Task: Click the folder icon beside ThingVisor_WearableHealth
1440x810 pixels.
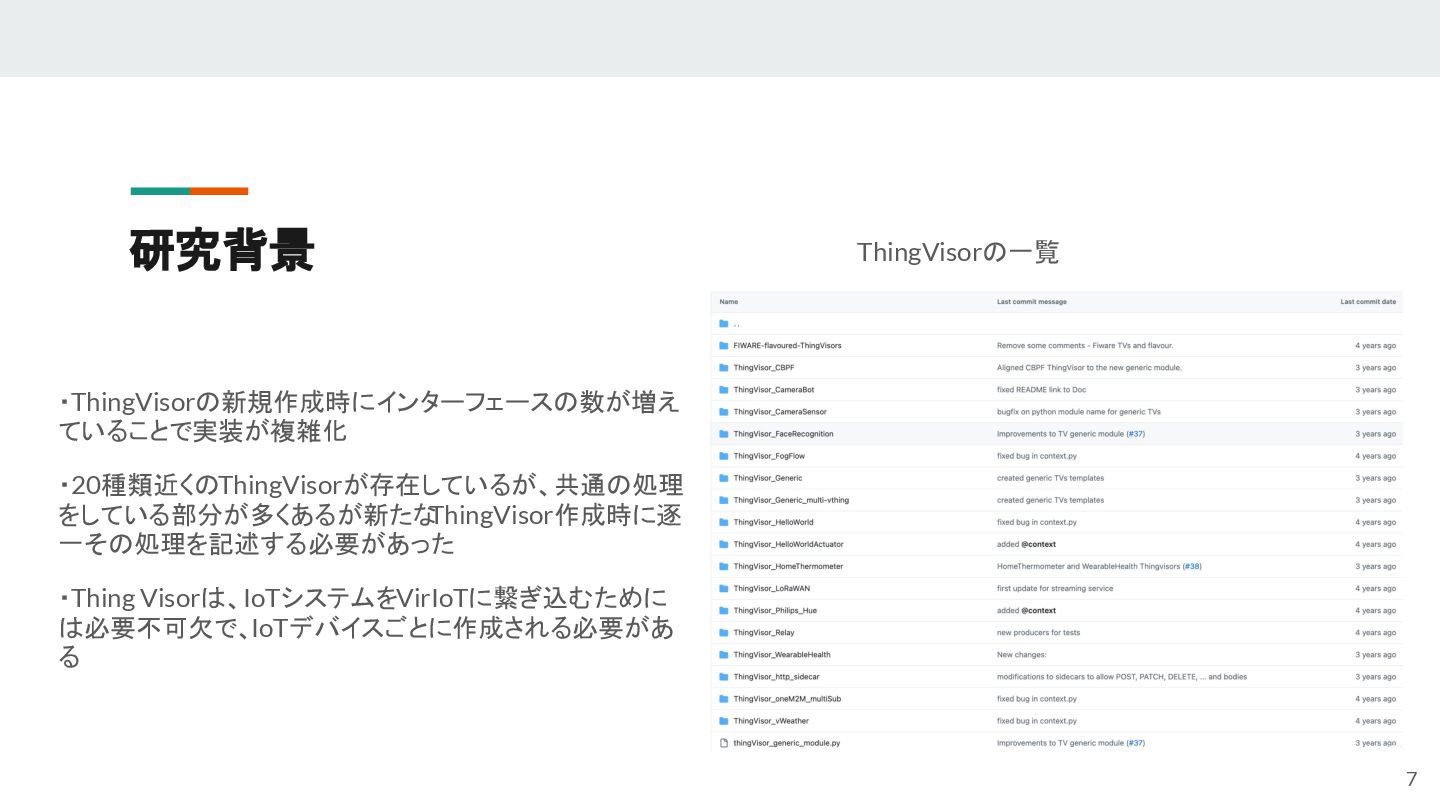Action: click(723, 654)
